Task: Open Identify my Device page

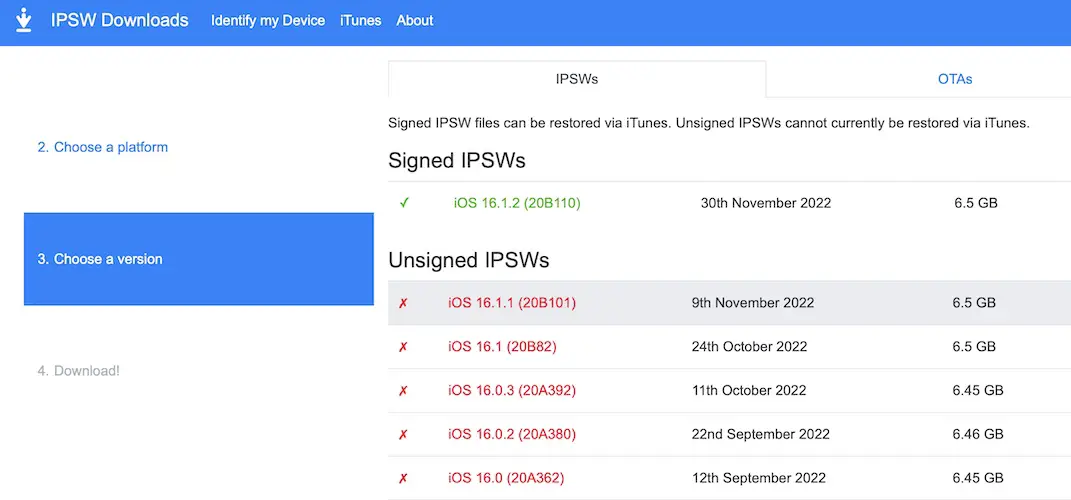Action: [x=268, y=20]
